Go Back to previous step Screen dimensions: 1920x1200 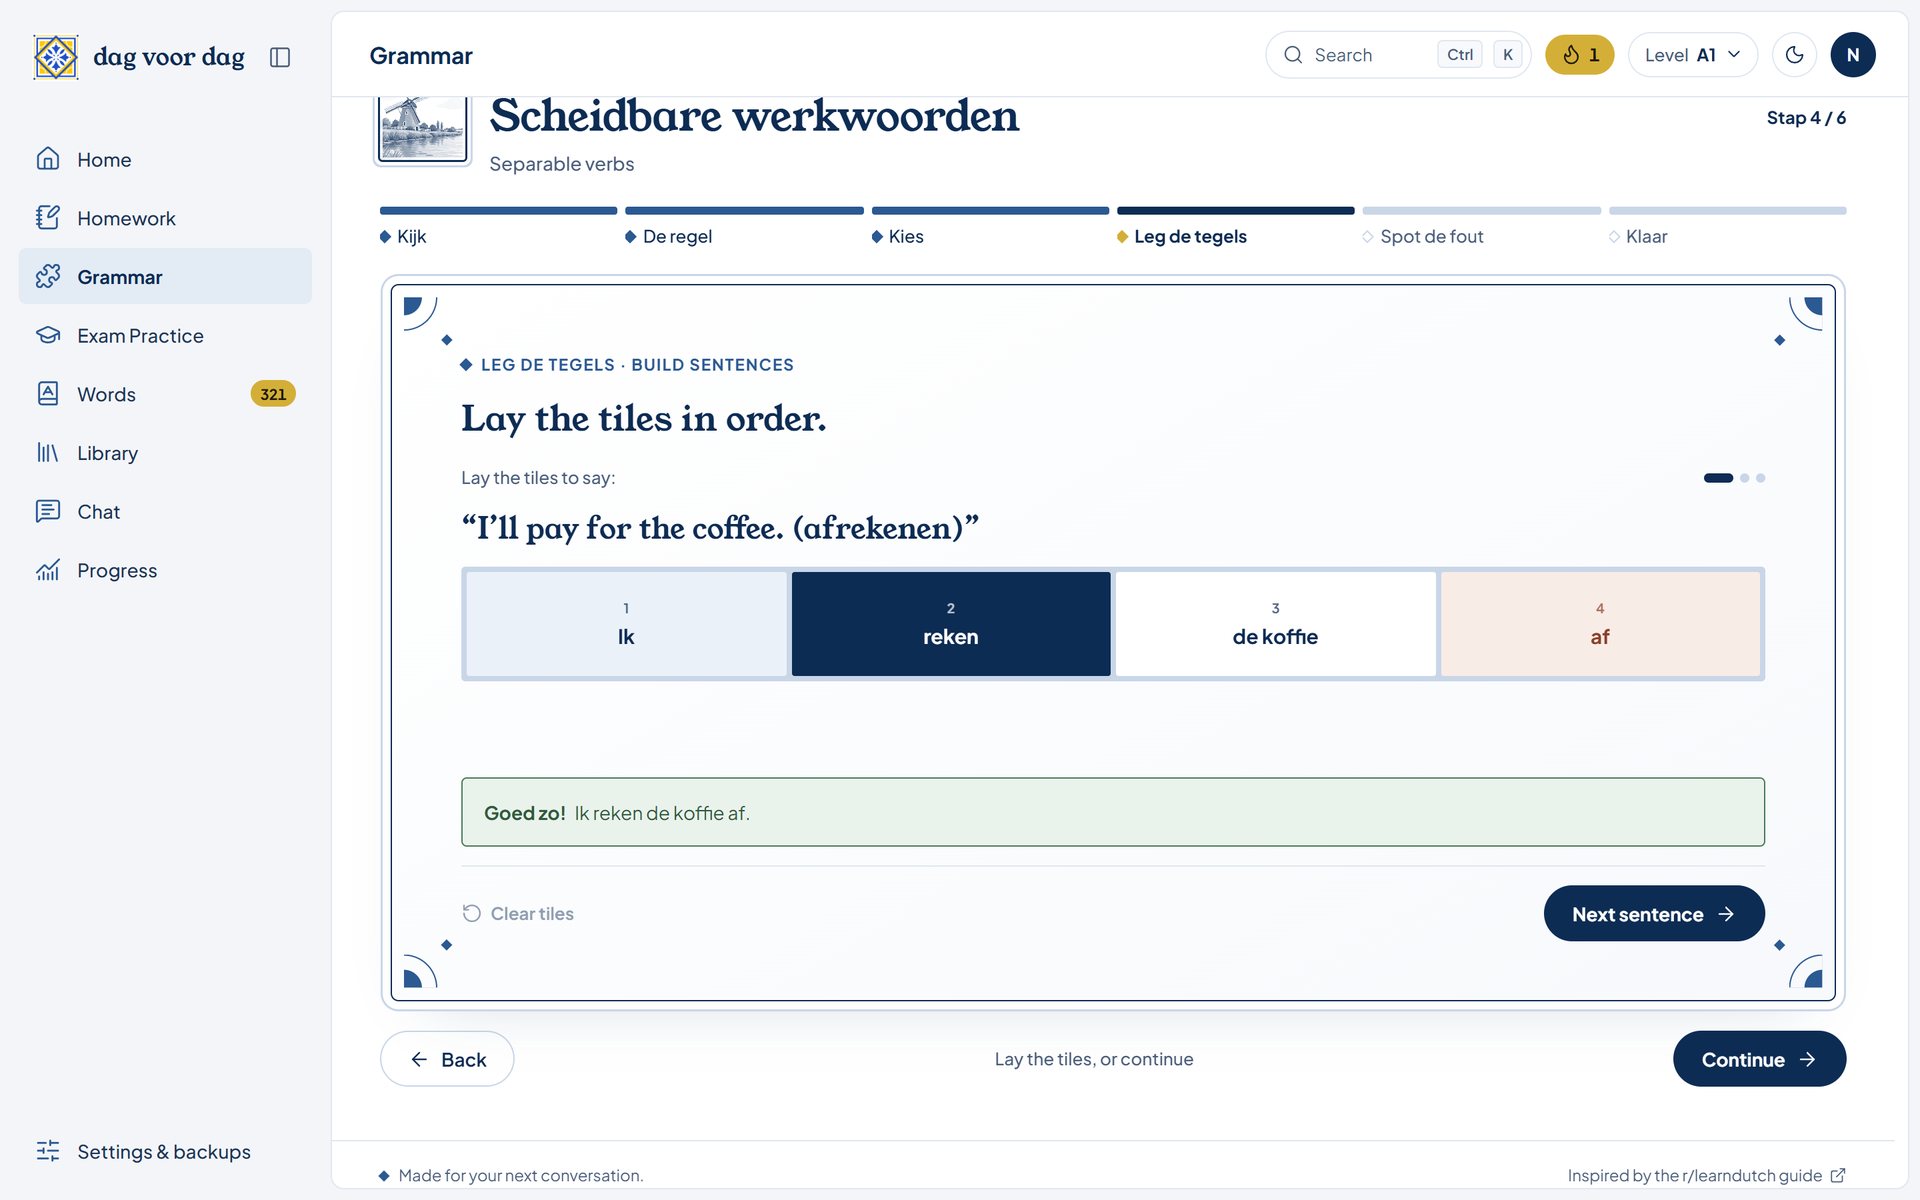pyautogui.click(x=447, y=1059)
